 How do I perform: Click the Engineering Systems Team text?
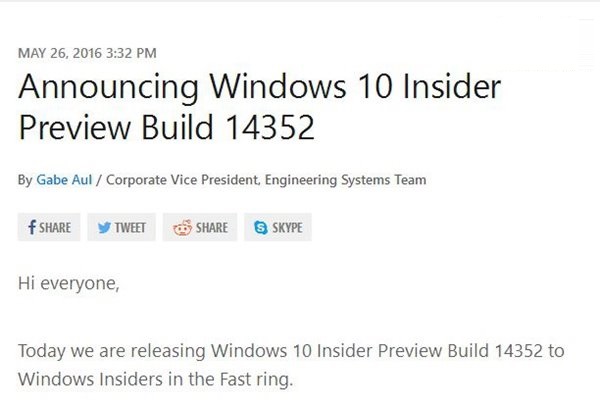(x=346, y=180)
